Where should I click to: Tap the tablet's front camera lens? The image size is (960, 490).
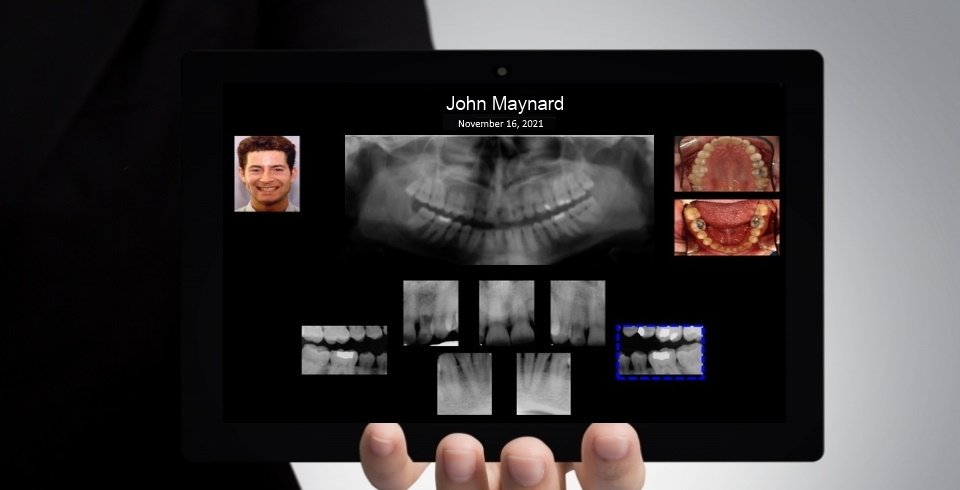tap(502, 71)
